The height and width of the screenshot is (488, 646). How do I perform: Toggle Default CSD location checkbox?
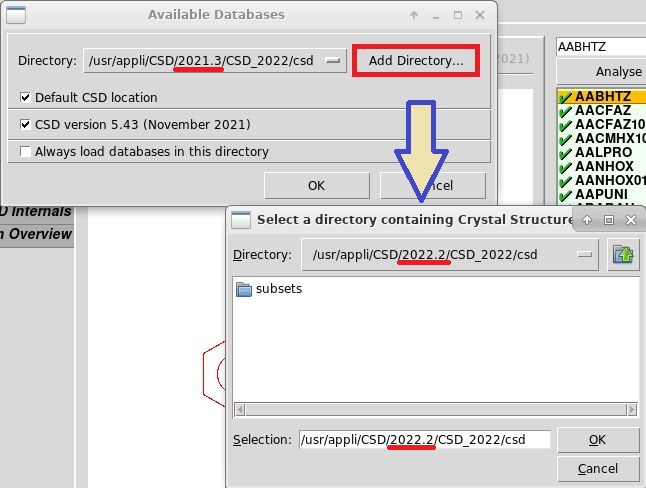pos(25,97)
